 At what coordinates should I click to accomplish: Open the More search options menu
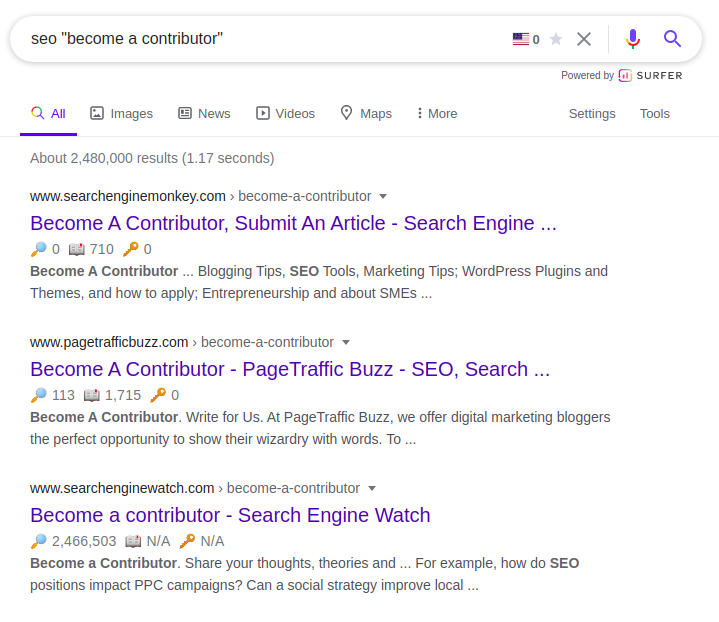[x=437, y=113]
